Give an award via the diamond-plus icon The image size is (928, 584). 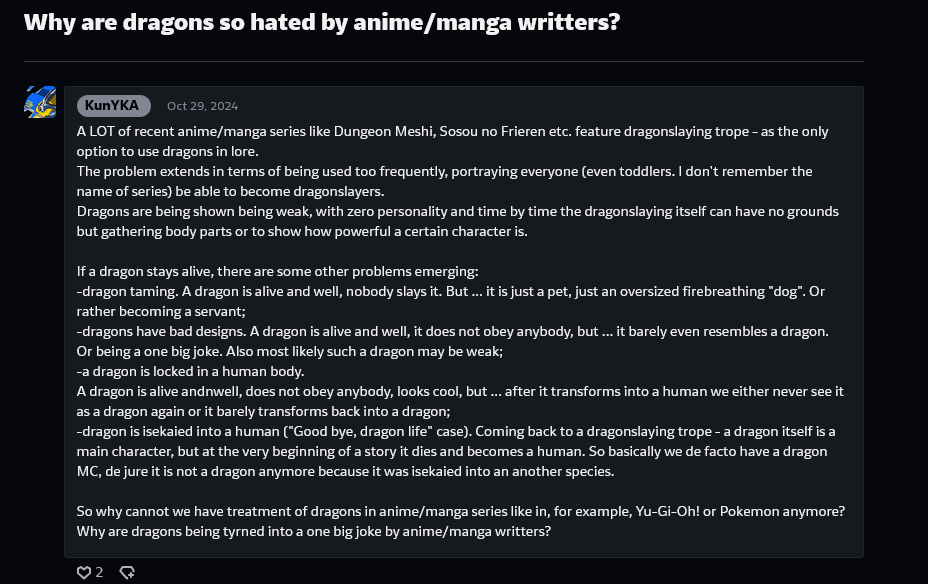point(127,572)
